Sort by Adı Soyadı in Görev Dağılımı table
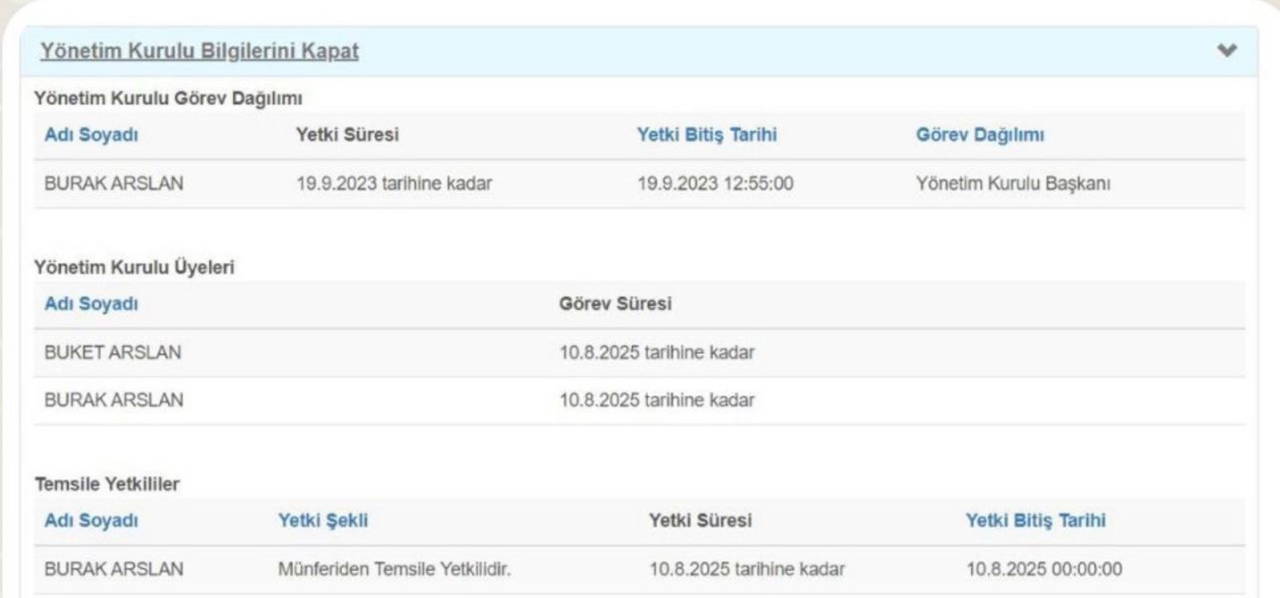This screenshot has height=598, width=1280. click(x=91, y=136)
